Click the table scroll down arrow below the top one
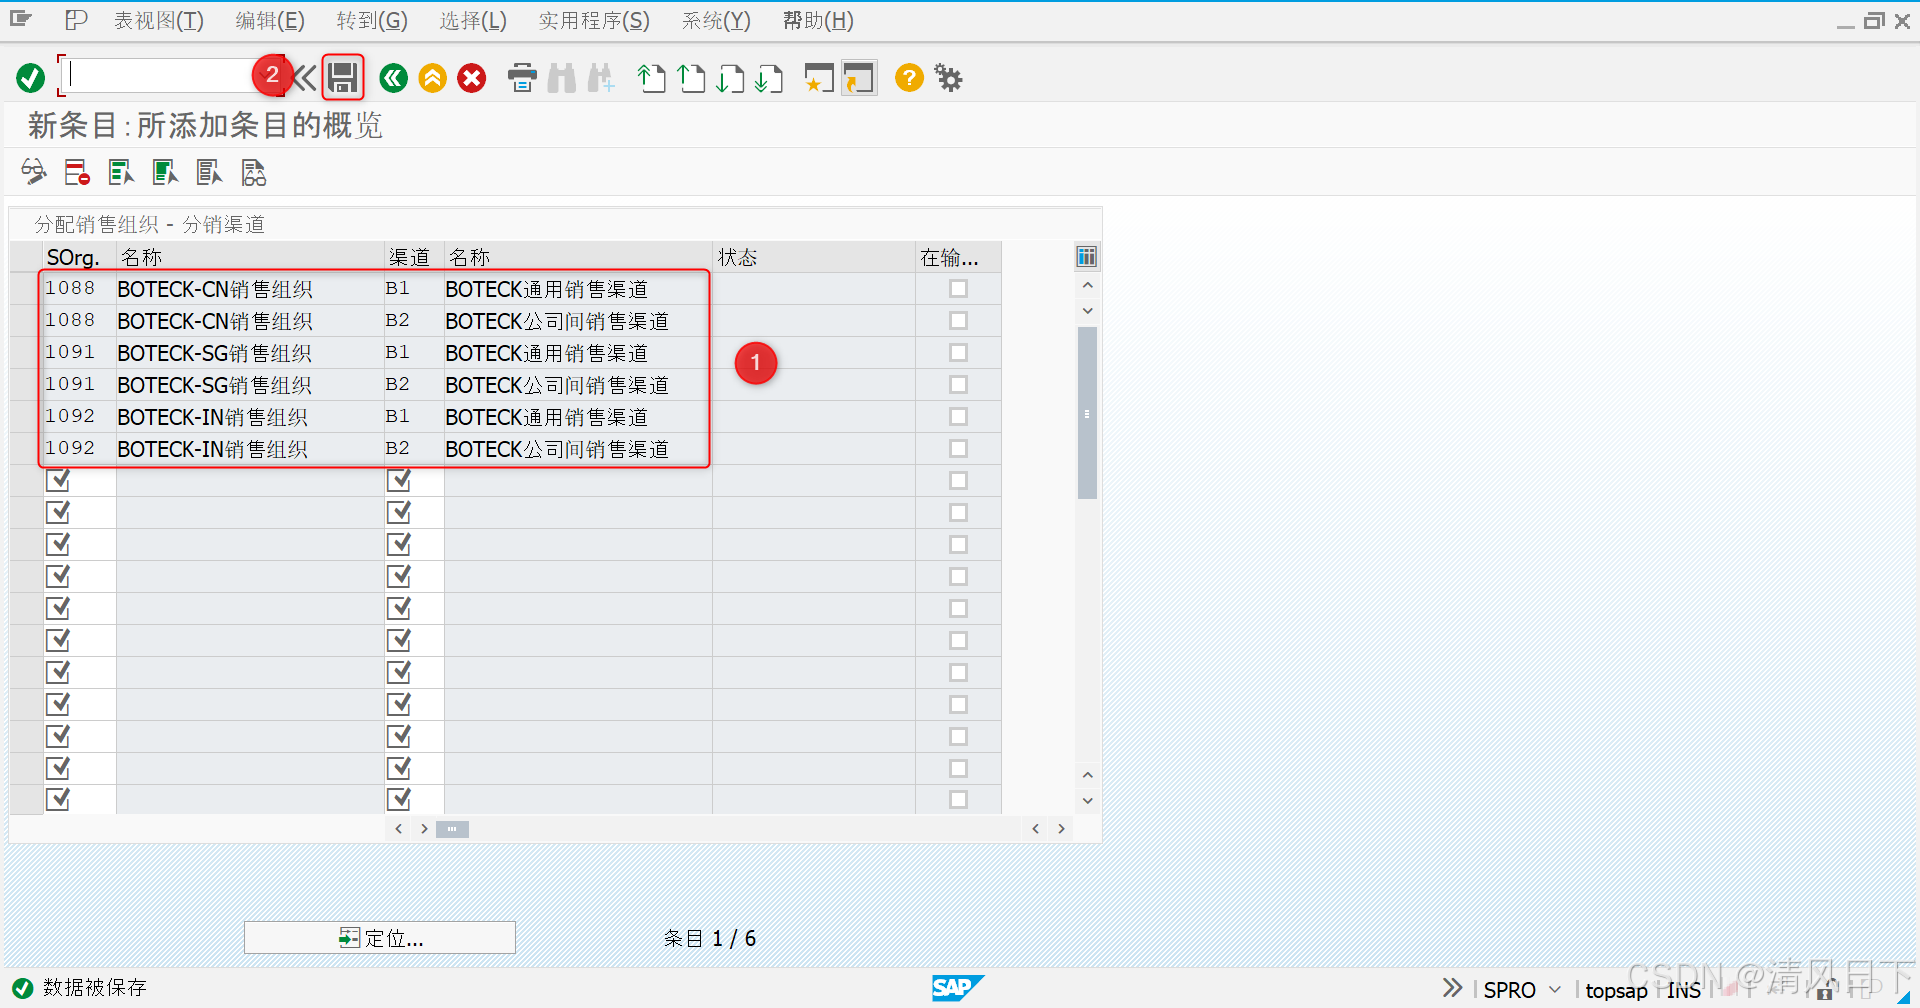The height and width of the screenshot is (1008, 1920). tap(1087, 311)
